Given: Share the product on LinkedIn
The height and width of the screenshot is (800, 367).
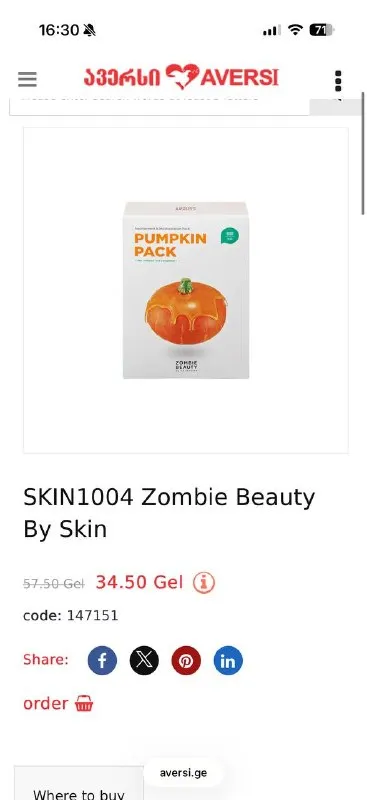Looking at the screenshot, I should pos(228,661).
